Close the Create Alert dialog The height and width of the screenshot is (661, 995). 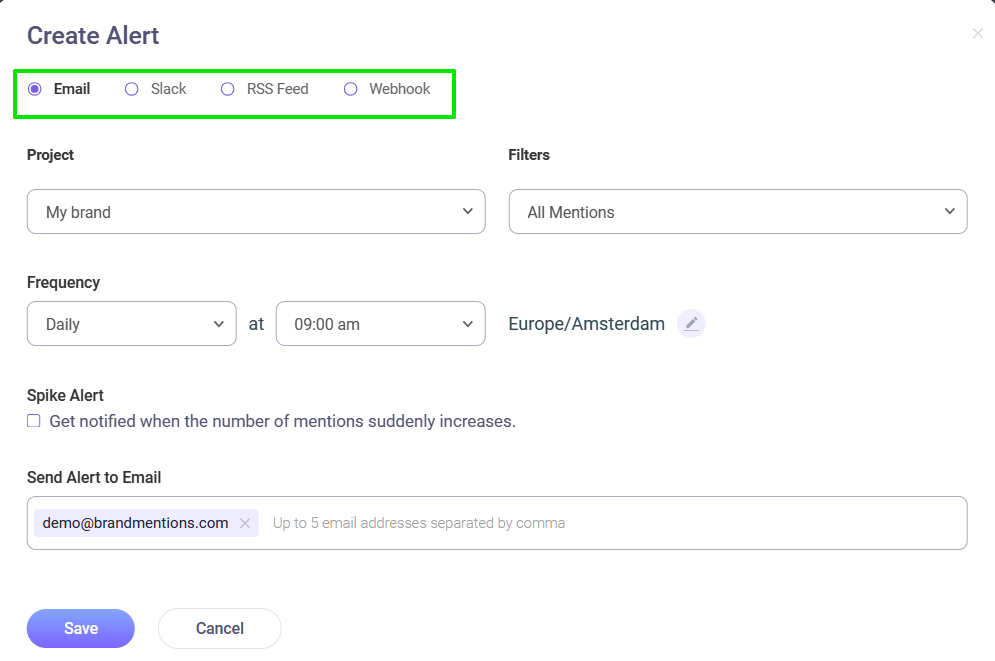[977, 34]
